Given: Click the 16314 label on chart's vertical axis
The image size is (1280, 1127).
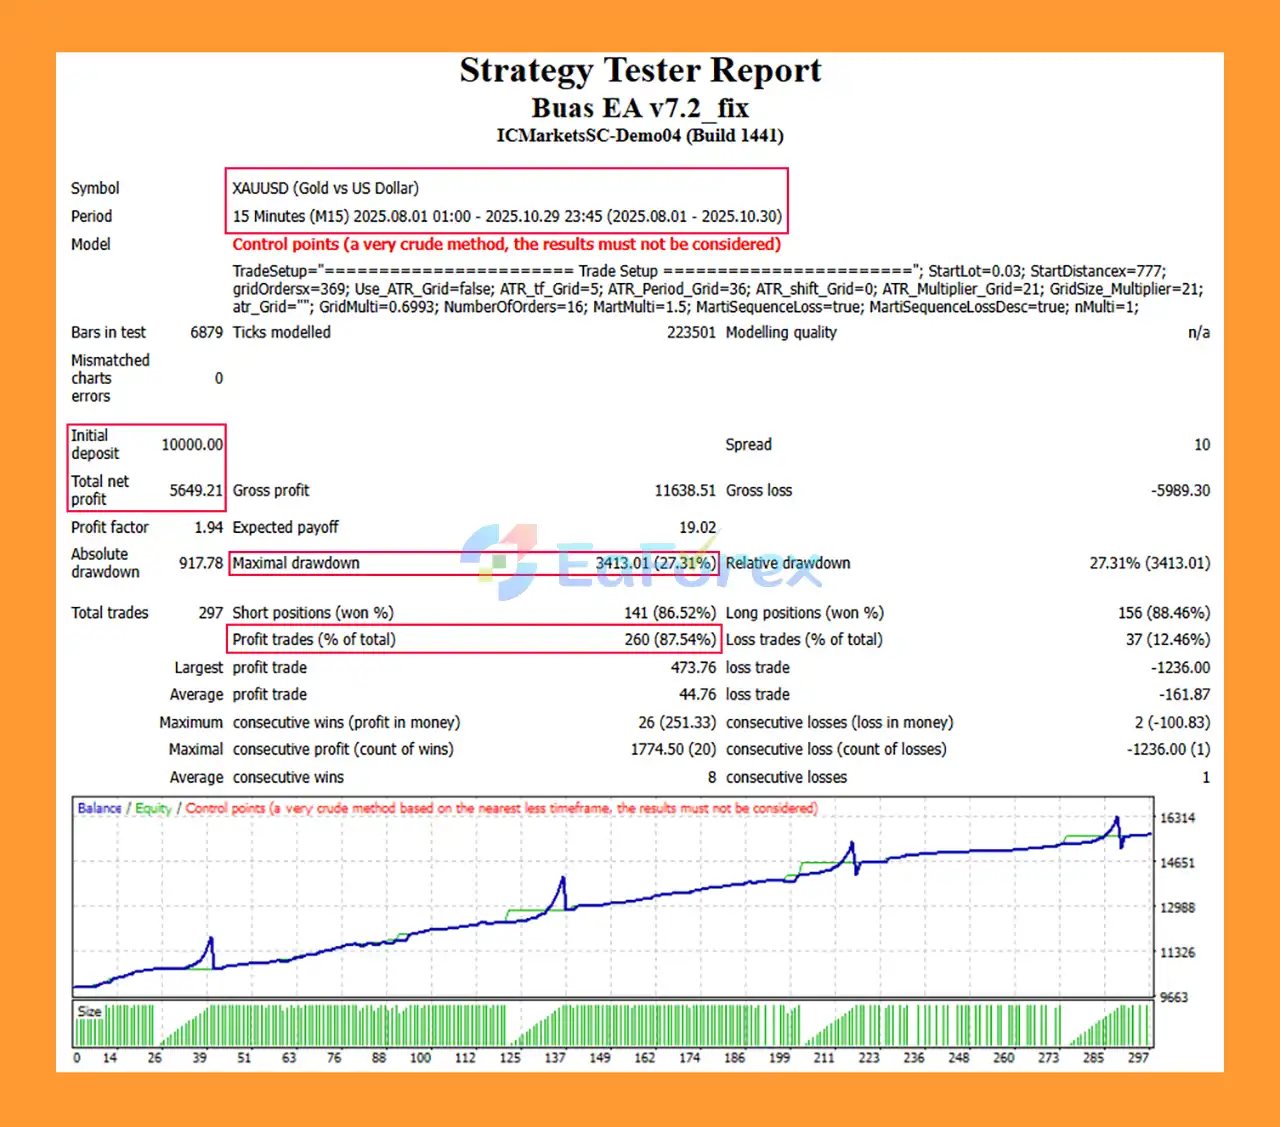Looking at the screenshot, I should click(1177, 818).
